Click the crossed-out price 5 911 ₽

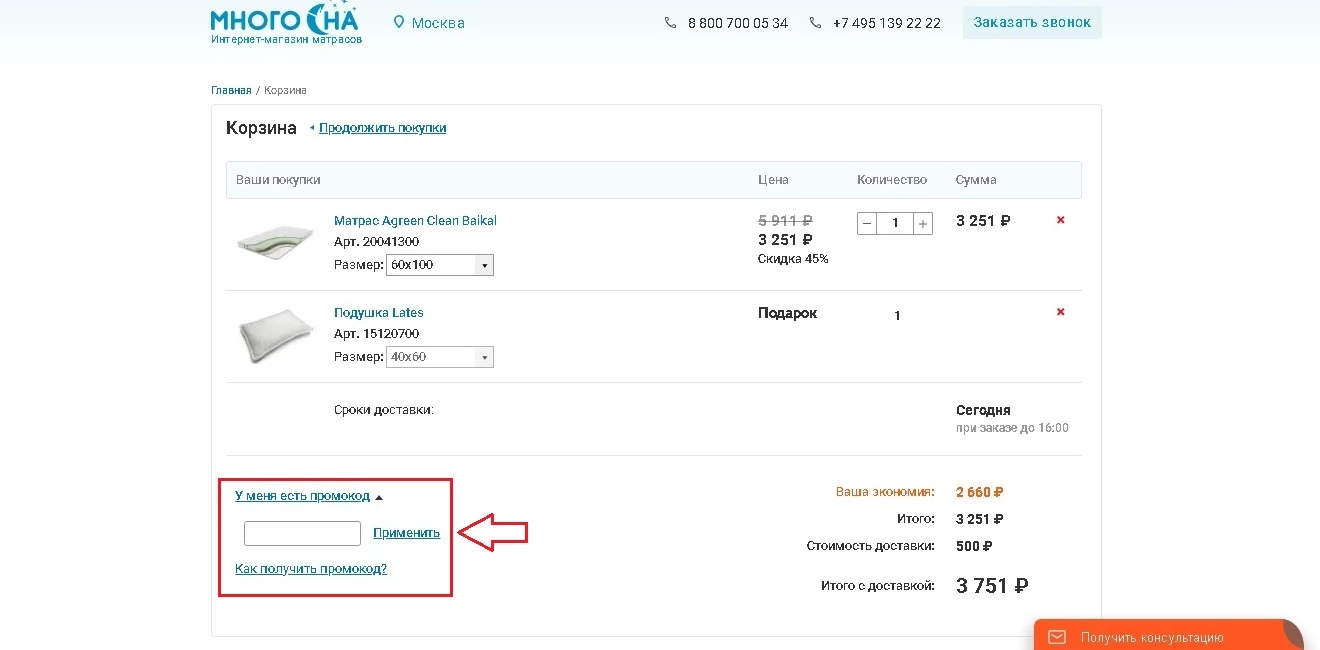coord(785,221)
